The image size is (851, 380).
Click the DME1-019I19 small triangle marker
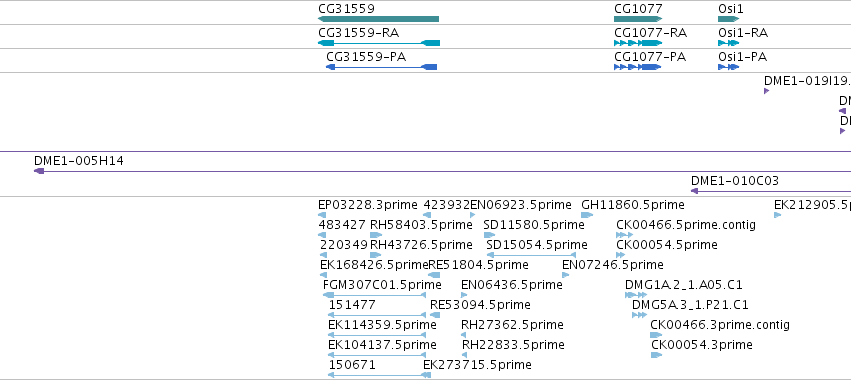tap(766, 91)
